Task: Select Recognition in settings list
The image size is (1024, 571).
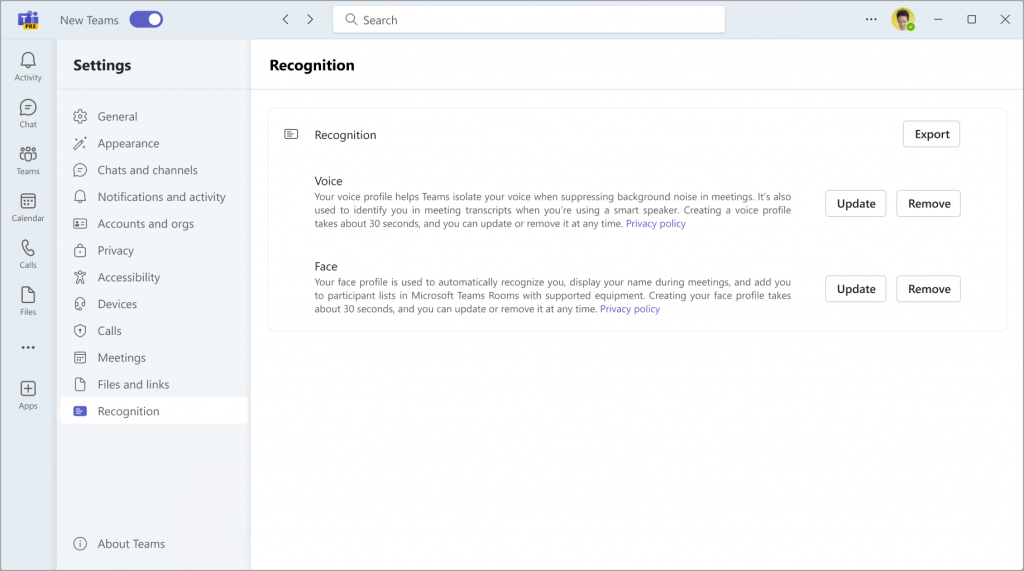Action: tap(153, 411)
